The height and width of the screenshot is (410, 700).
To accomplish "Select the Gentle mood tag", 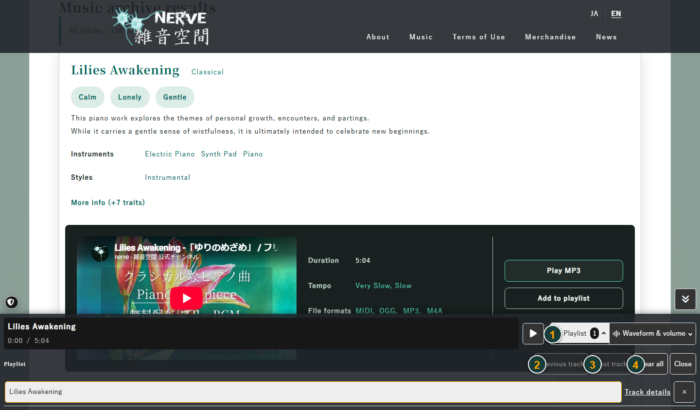I will 175,97.
